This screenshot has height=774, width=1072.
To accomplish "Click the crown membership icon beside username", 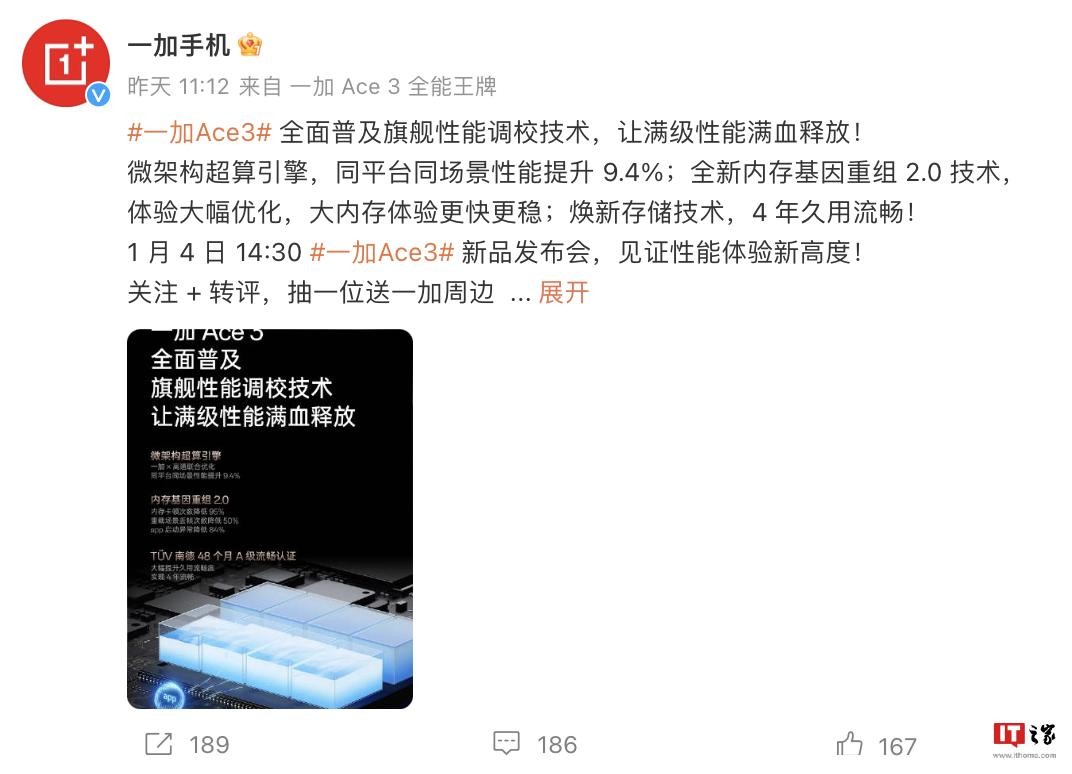I will coord(250,46).
